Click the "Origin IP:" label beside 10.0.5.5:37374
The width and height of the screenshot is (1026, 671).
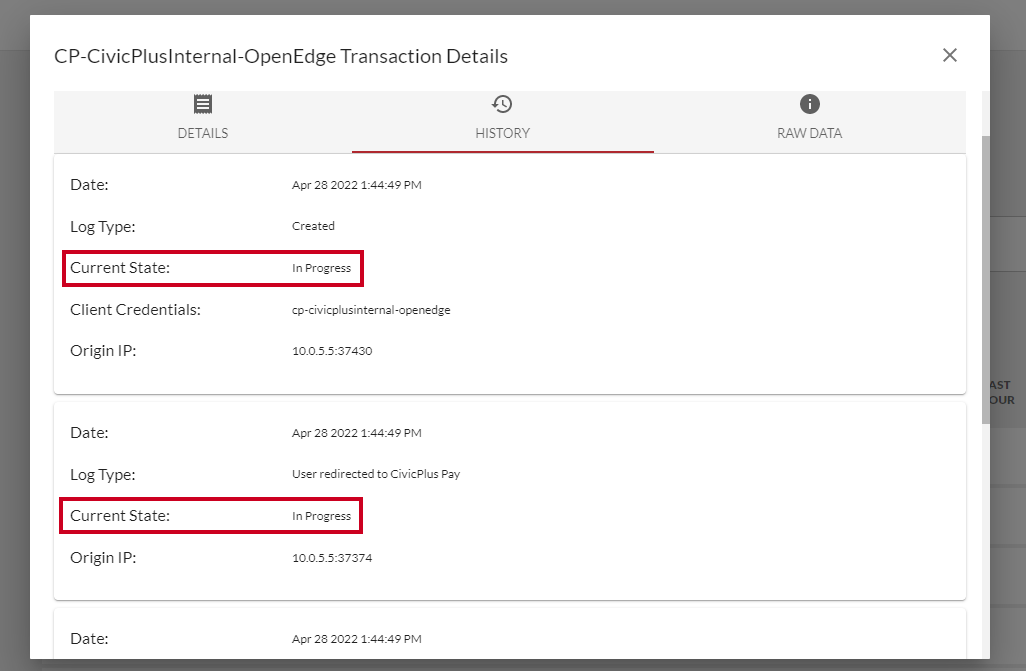click(103, 558)
